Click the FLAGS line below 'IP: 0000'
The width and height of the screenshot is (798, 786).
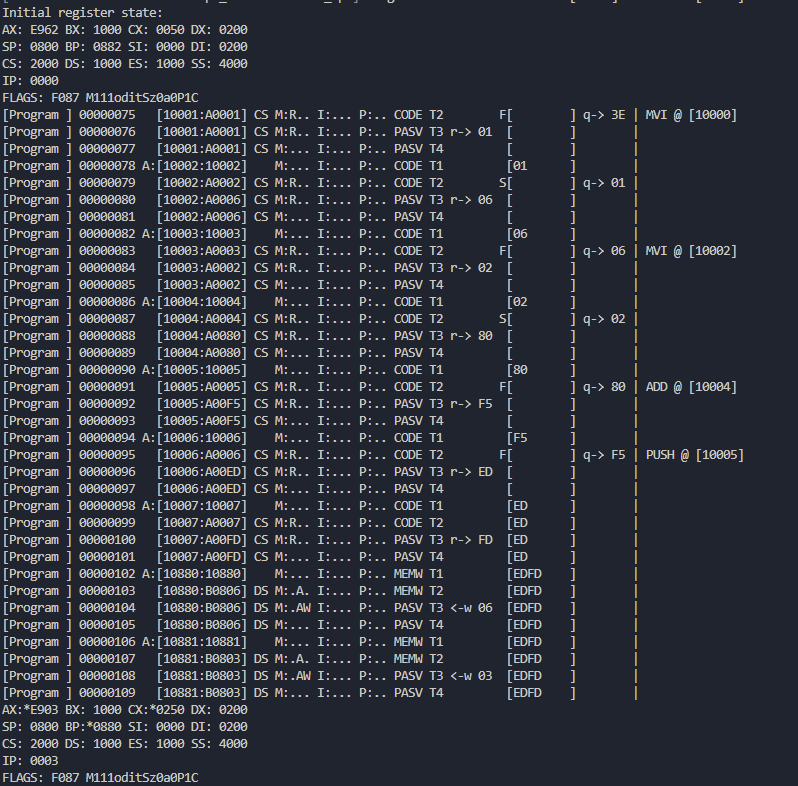pyautogui.click(x=100, y=98)
